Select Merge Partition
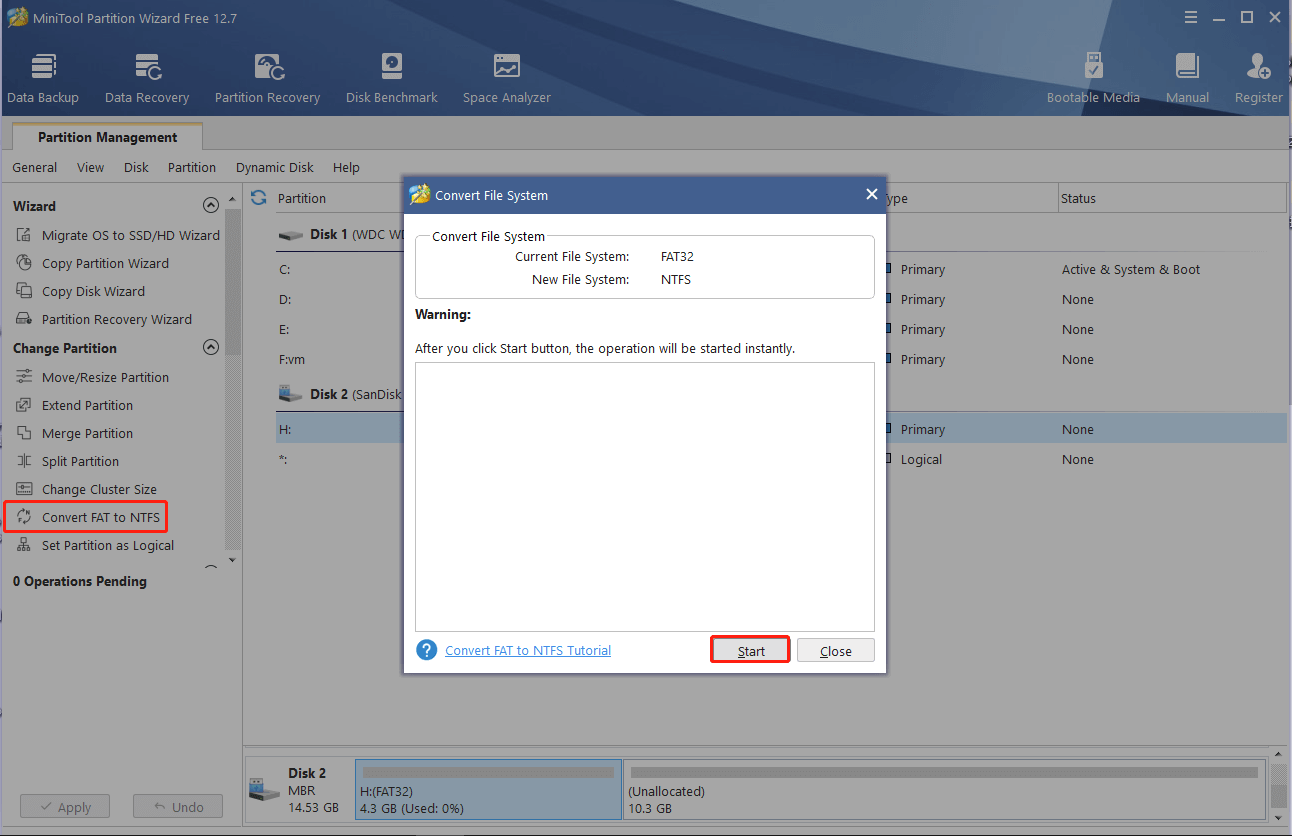Viewport: 1292px width, 836px height. click(74, 433)
